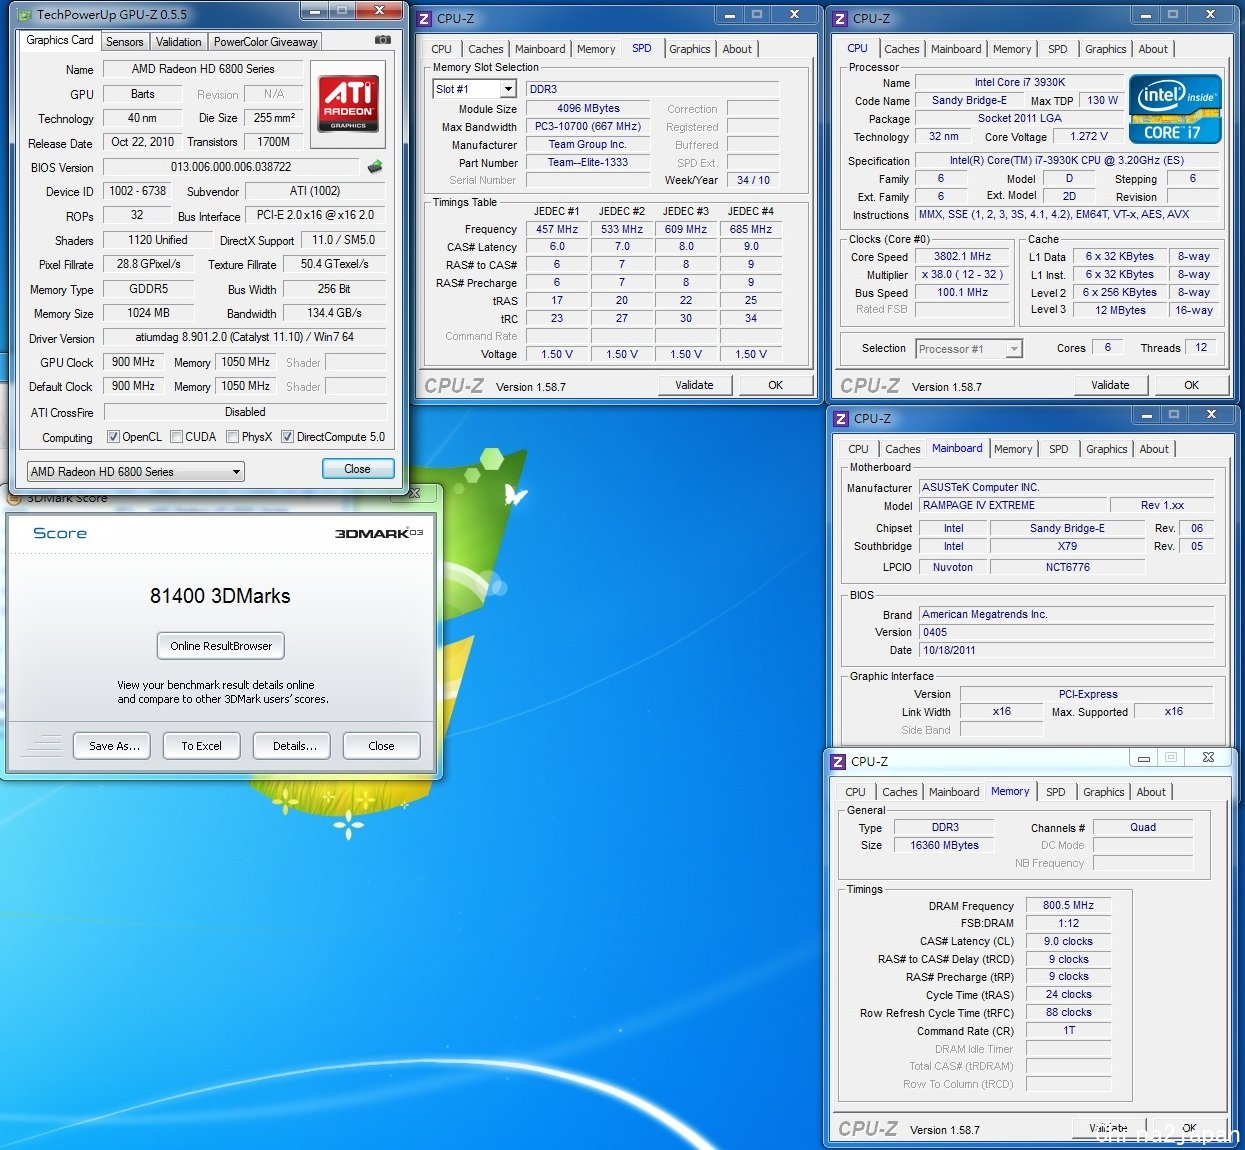Image resolution: width=1245 pixels, height=1150 pixels.
Task: Click the title bar icon of the CPU-Z Timings window
Action: pyautogui.click(x=838, y=761)
